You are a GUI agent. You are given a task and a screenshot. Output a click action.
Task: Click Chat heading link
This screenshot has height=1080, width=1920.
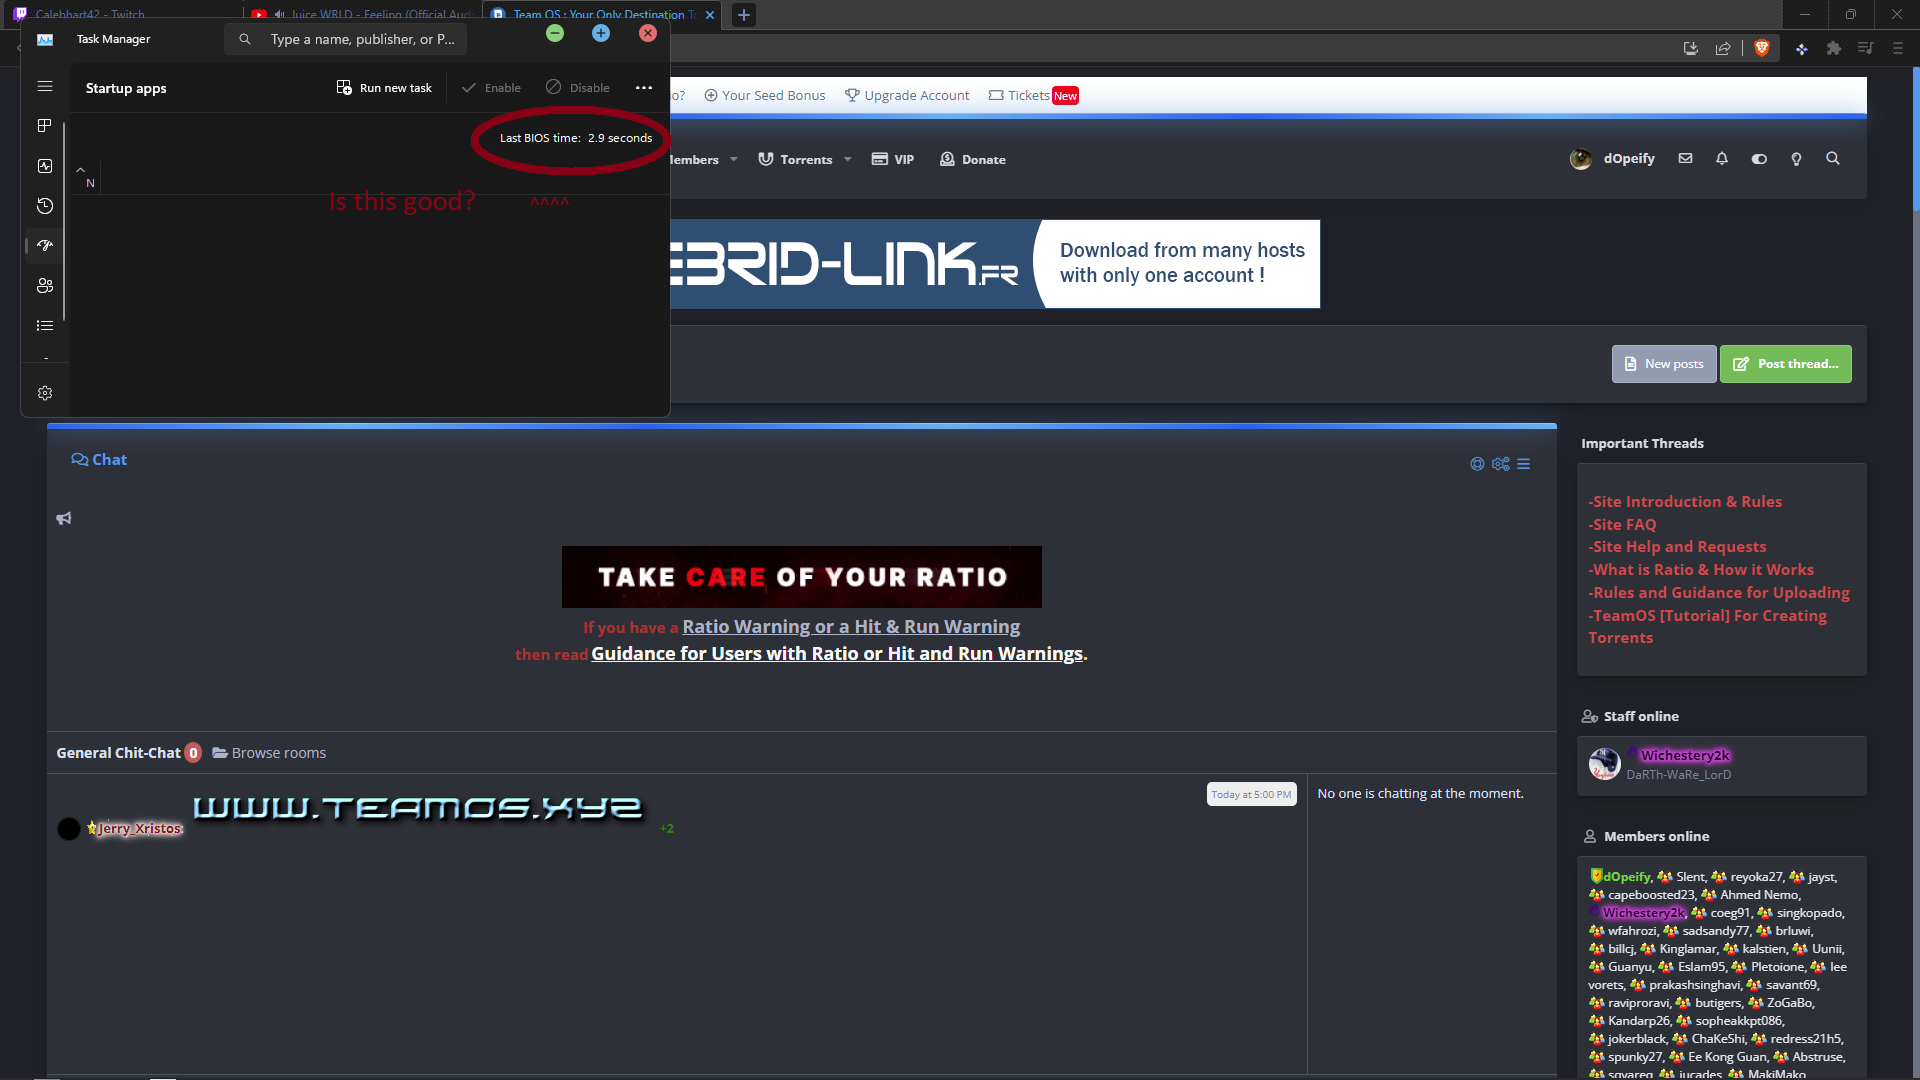[x=99, y=460]
